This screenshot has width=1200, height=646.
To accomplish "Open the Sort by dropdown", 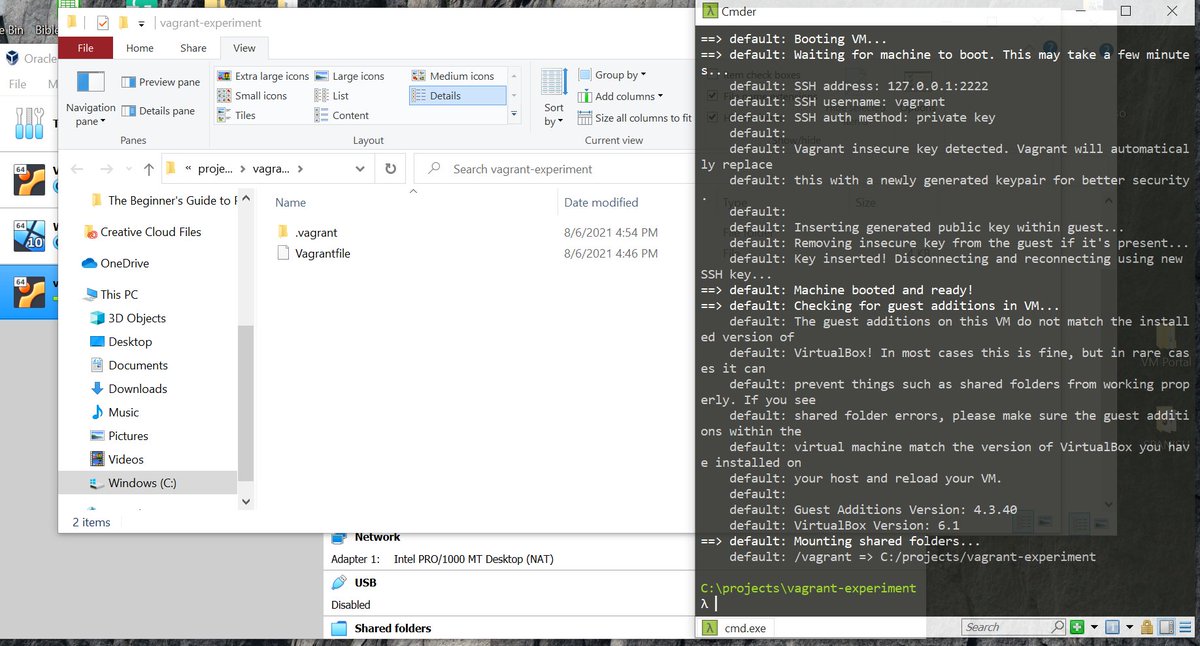I will 554,100.
